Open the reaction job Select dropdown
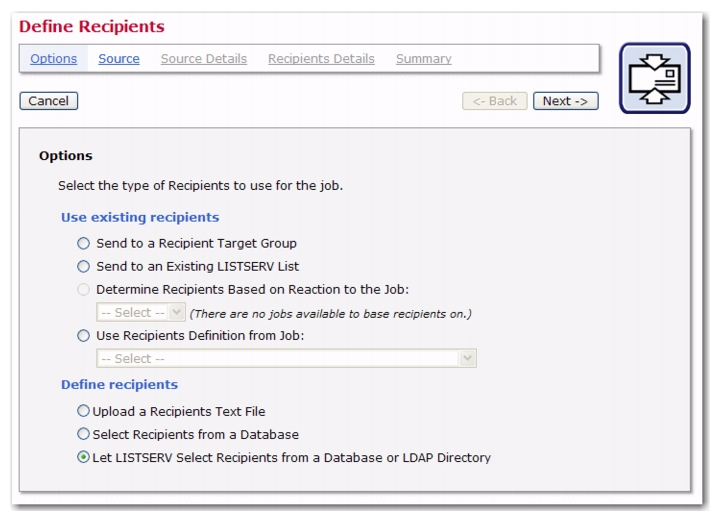 (141, 313)
